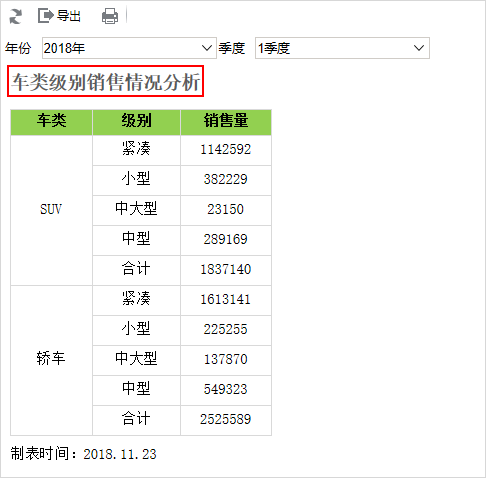
Task: Open the 年份 dropdown arrow
Action: click(x=207, y=48)
